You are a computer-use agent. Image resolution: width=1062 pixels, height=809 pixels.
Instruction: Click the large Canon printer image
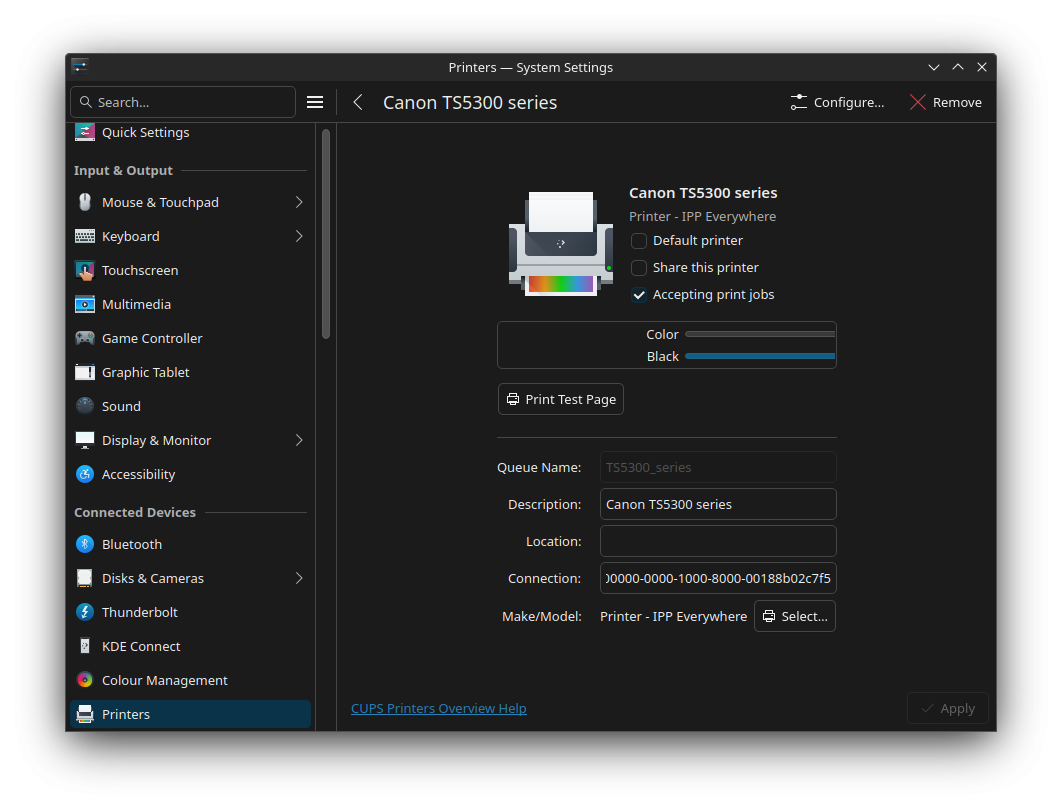[x=561, y=244]
